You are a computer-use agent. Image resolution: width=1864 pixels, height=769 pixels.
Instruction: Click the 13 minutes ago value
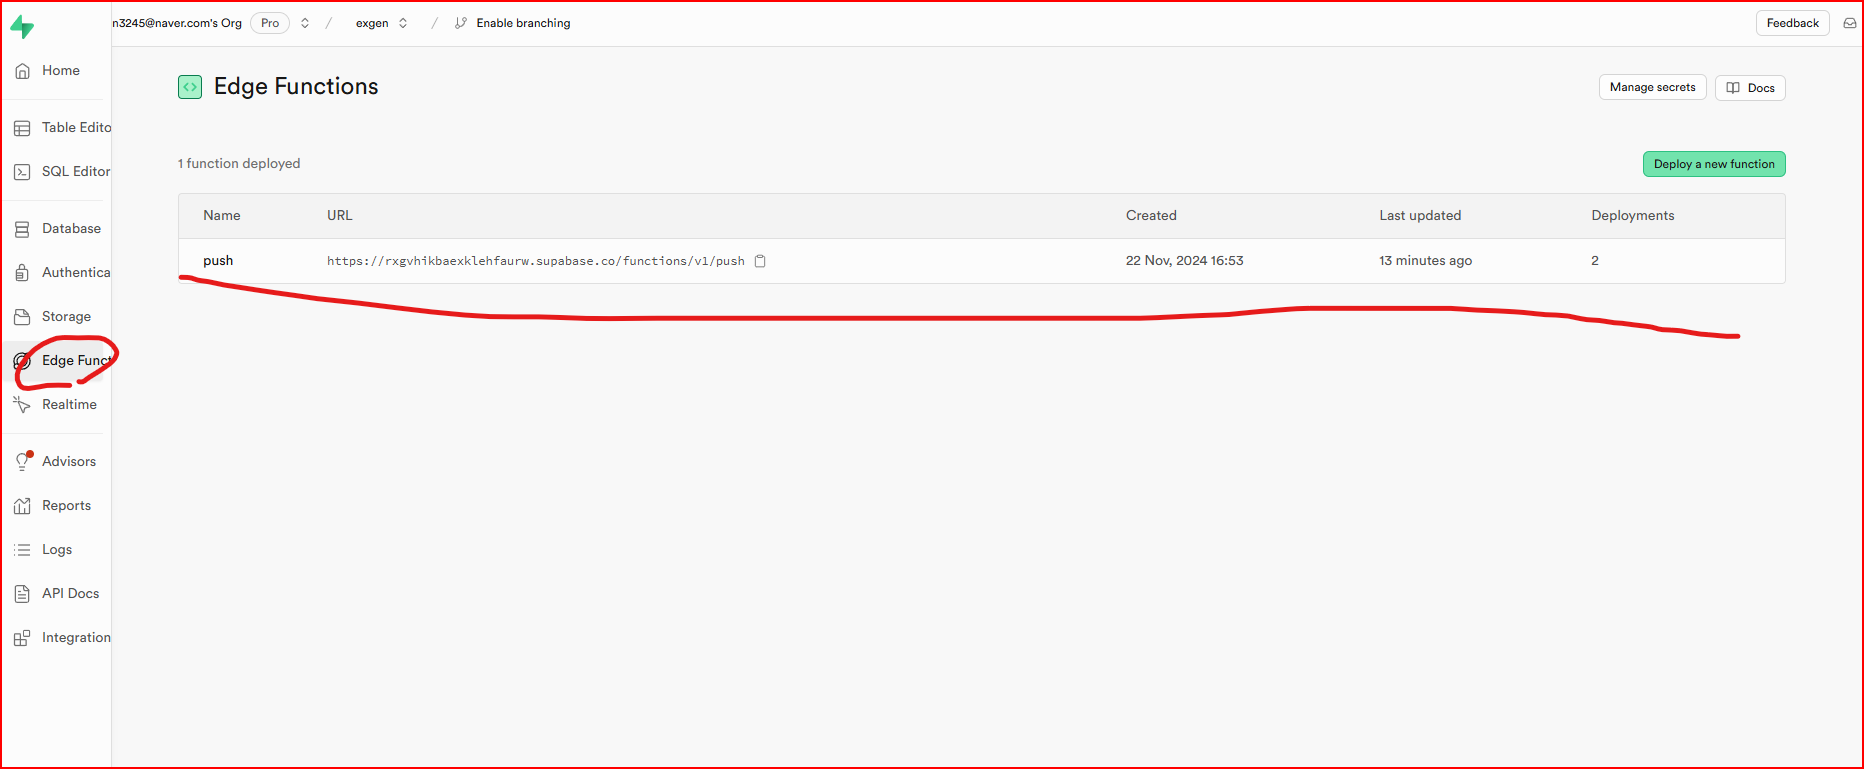[1425, 261]
